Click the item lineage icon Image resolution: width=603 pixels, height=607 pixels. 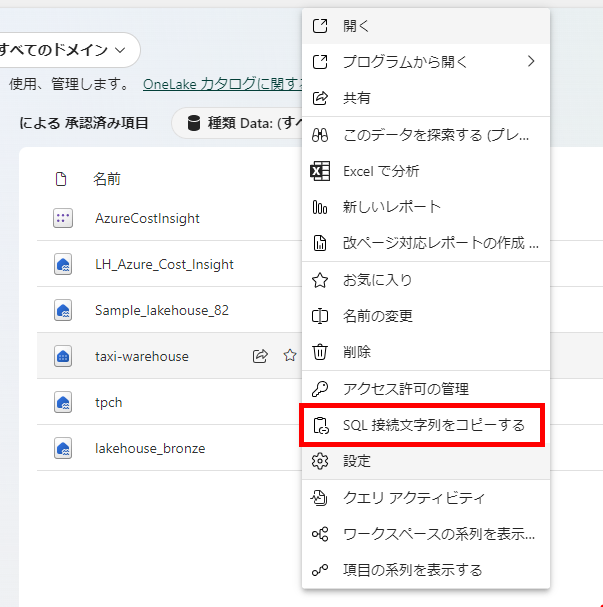tap(320, 570)
